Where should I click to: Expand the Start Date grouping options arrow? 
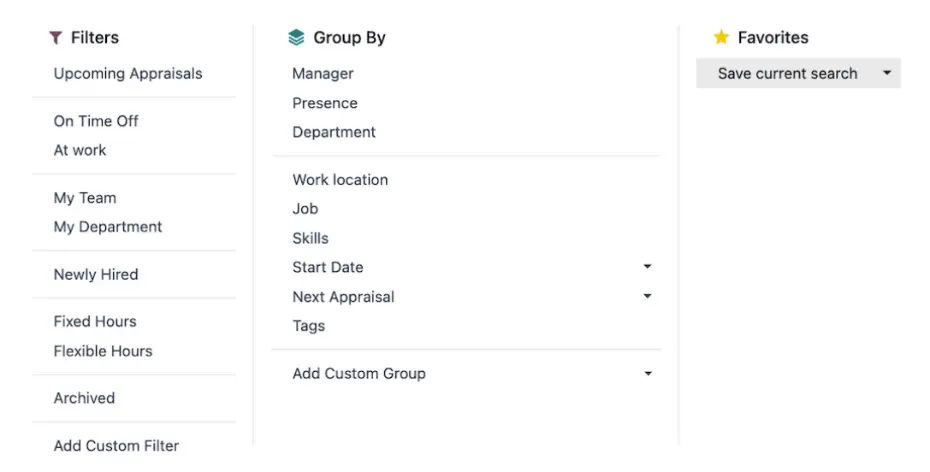click(x=647, y=267)
